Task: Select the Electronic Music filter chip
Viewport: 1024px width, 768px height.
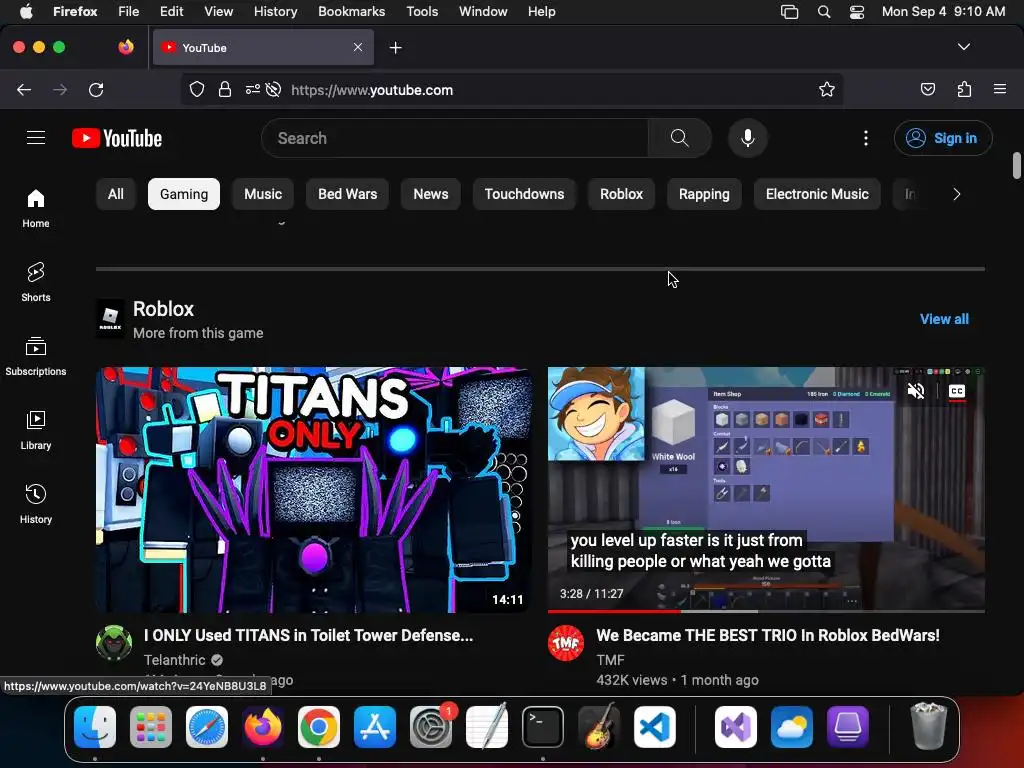Action: [x=817, y=194]
